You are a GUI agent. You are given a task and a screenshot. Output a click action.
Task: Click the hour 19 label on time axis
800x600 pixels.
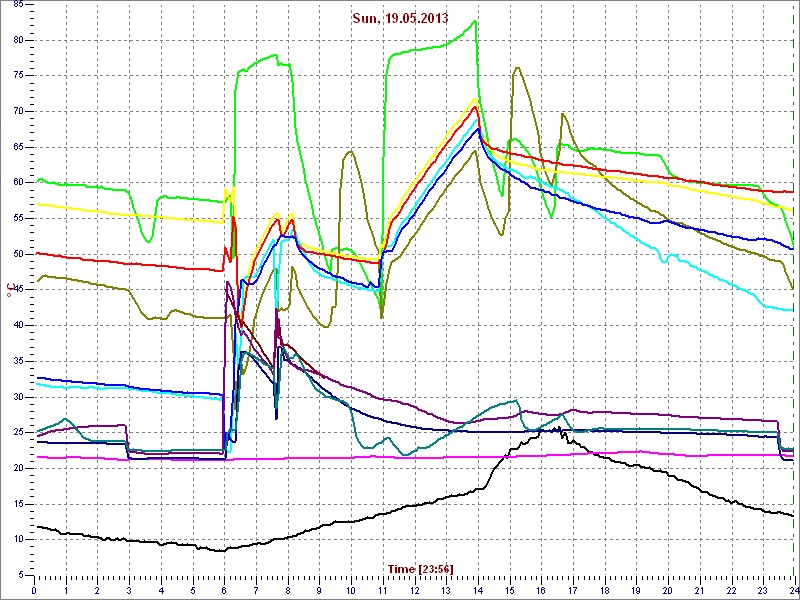click(636, 590)
